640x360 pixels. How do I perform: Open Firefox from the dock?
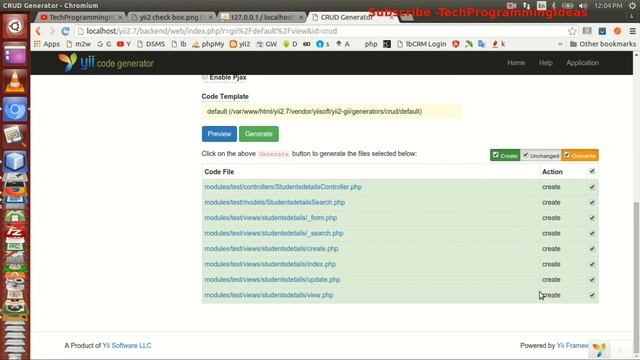click(x=15, y=190)
